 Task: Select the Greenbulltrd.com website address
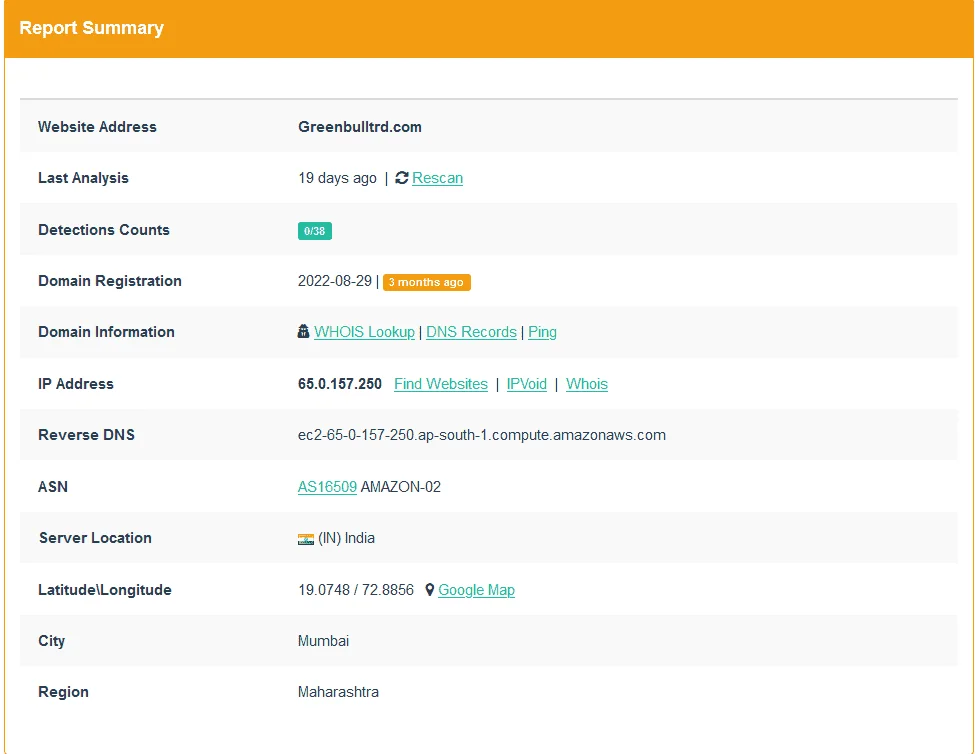click(360, 127)
